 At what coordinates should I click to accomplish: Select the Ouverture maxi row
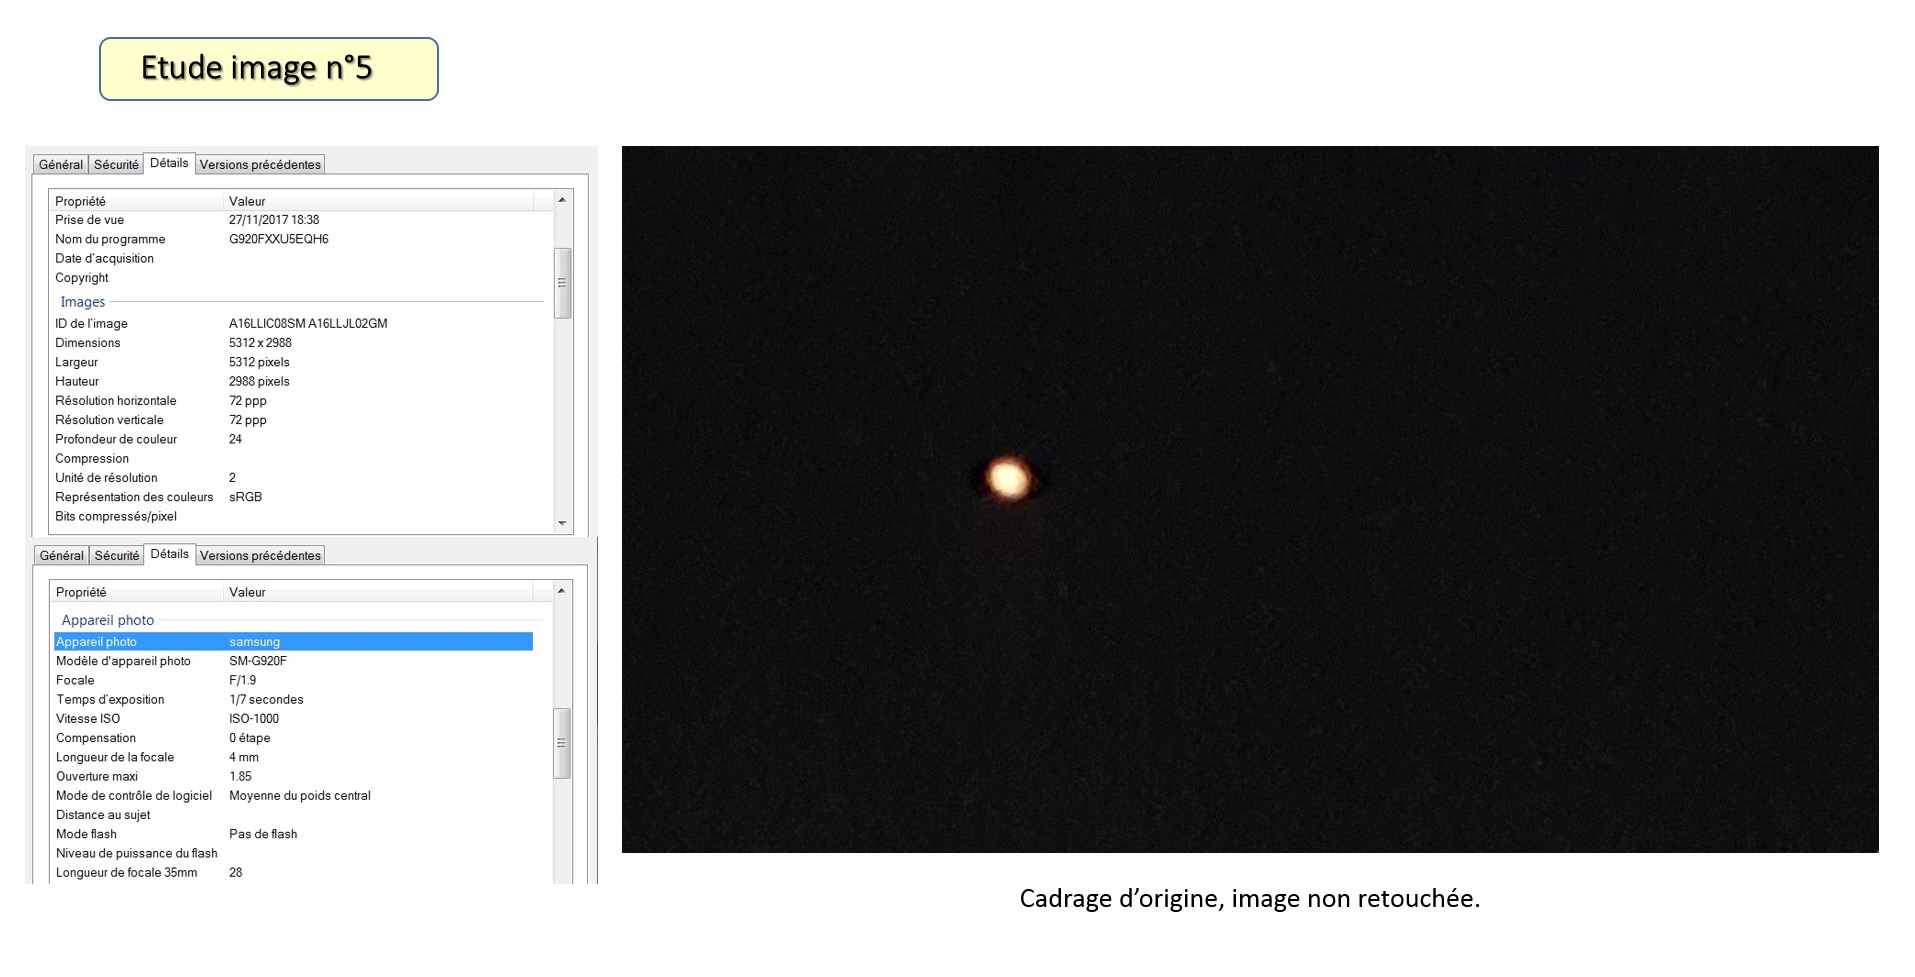(x=293, y=776)
